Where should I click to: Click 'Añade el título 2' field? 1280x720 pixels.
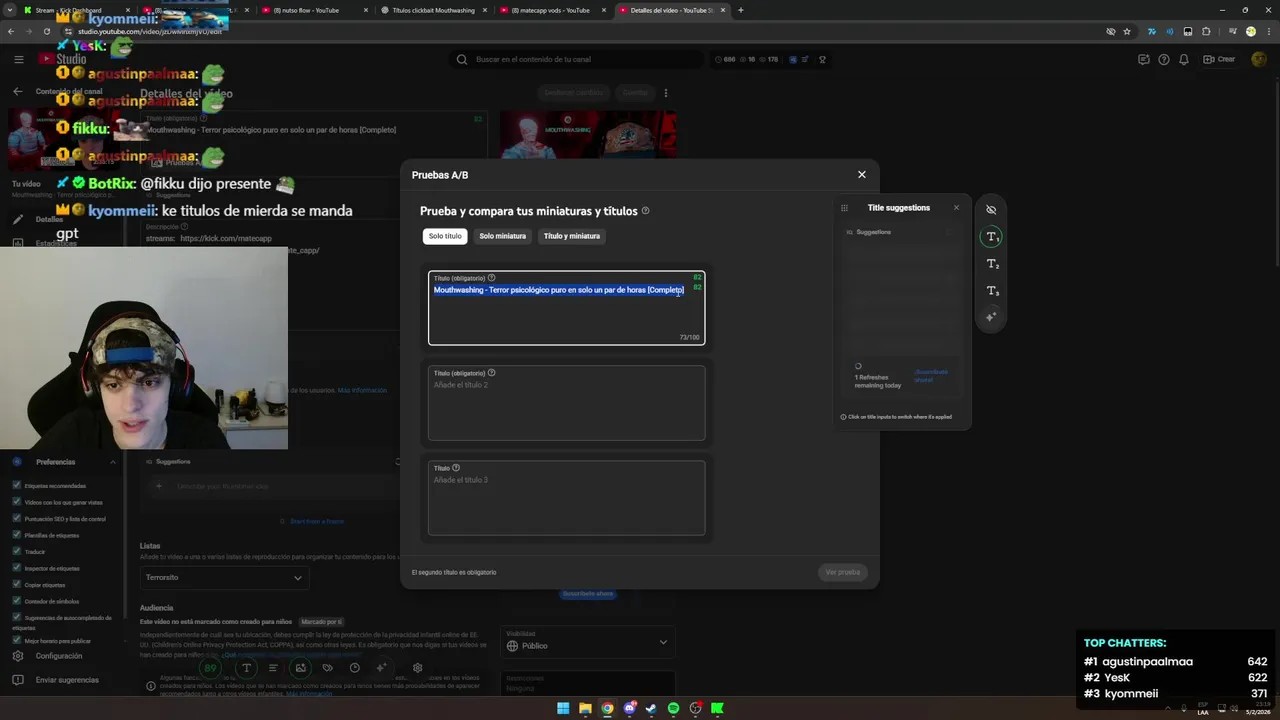point(566,403)
